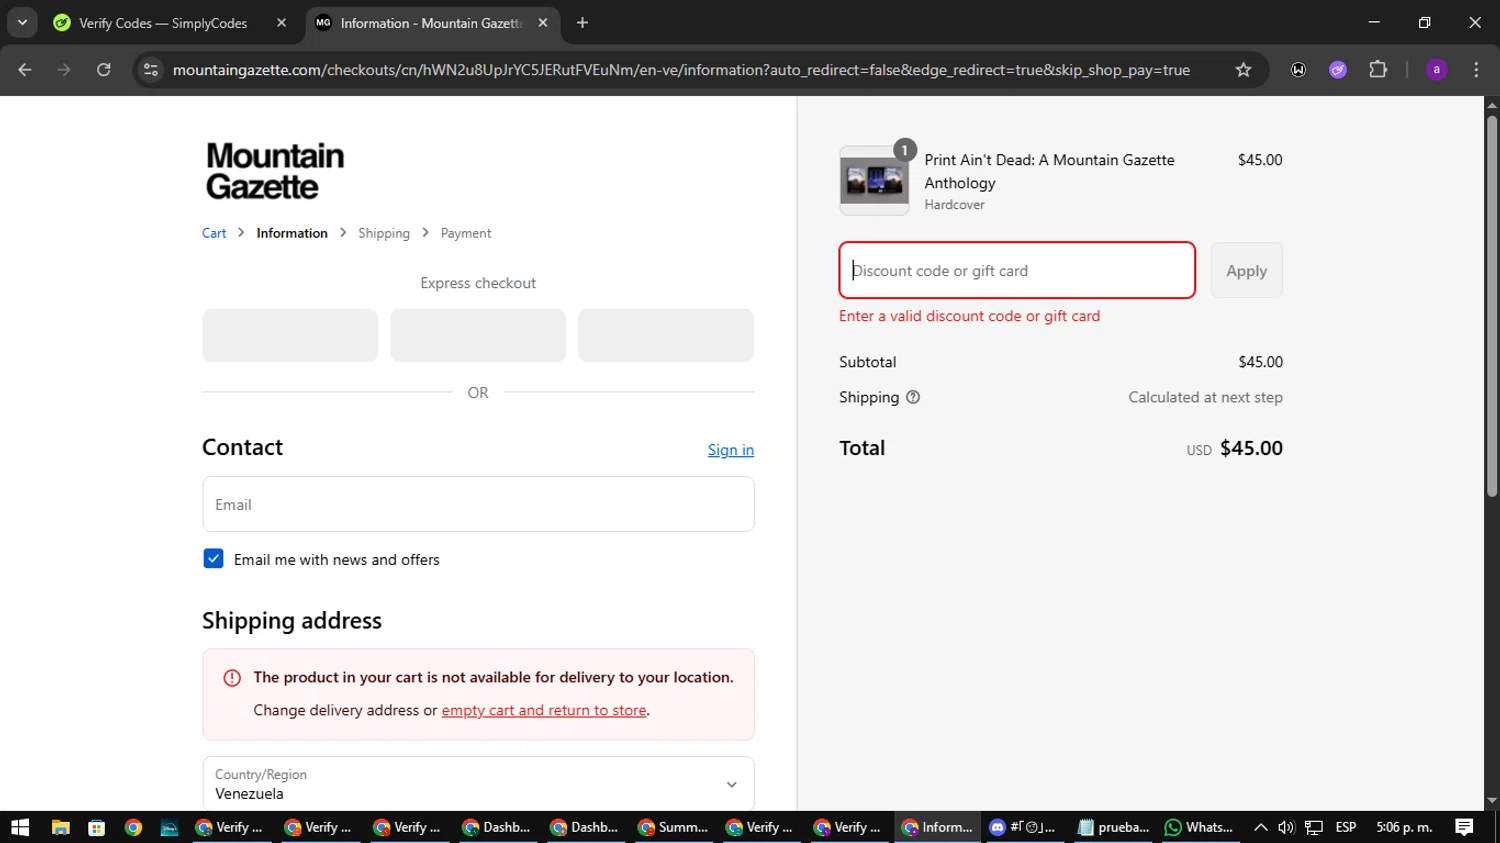Image resolution: width=1500 pixels, height=843 pixels.
Task: Click the ESP language indicator
Action: pyautogui.click(x=1346, y=827)
